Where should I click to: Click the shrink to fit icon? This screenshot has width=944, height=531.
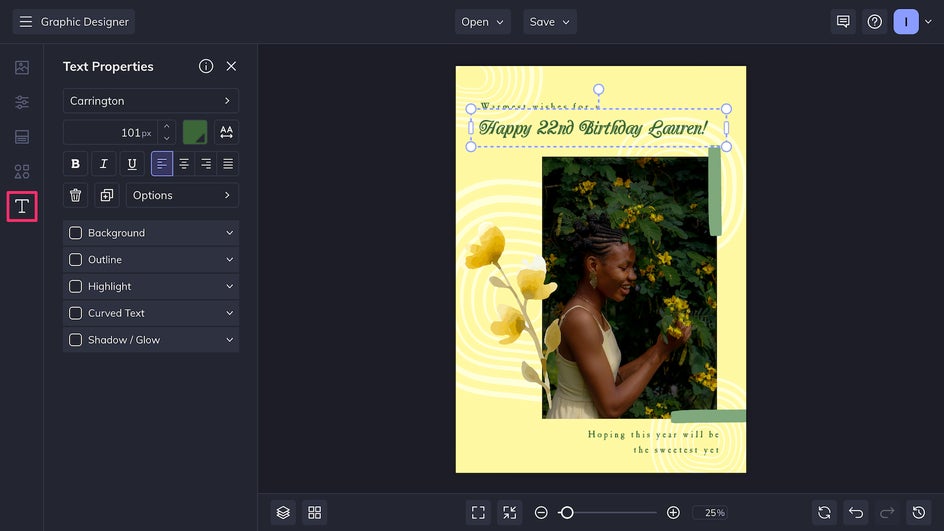[x=509, y=512]
